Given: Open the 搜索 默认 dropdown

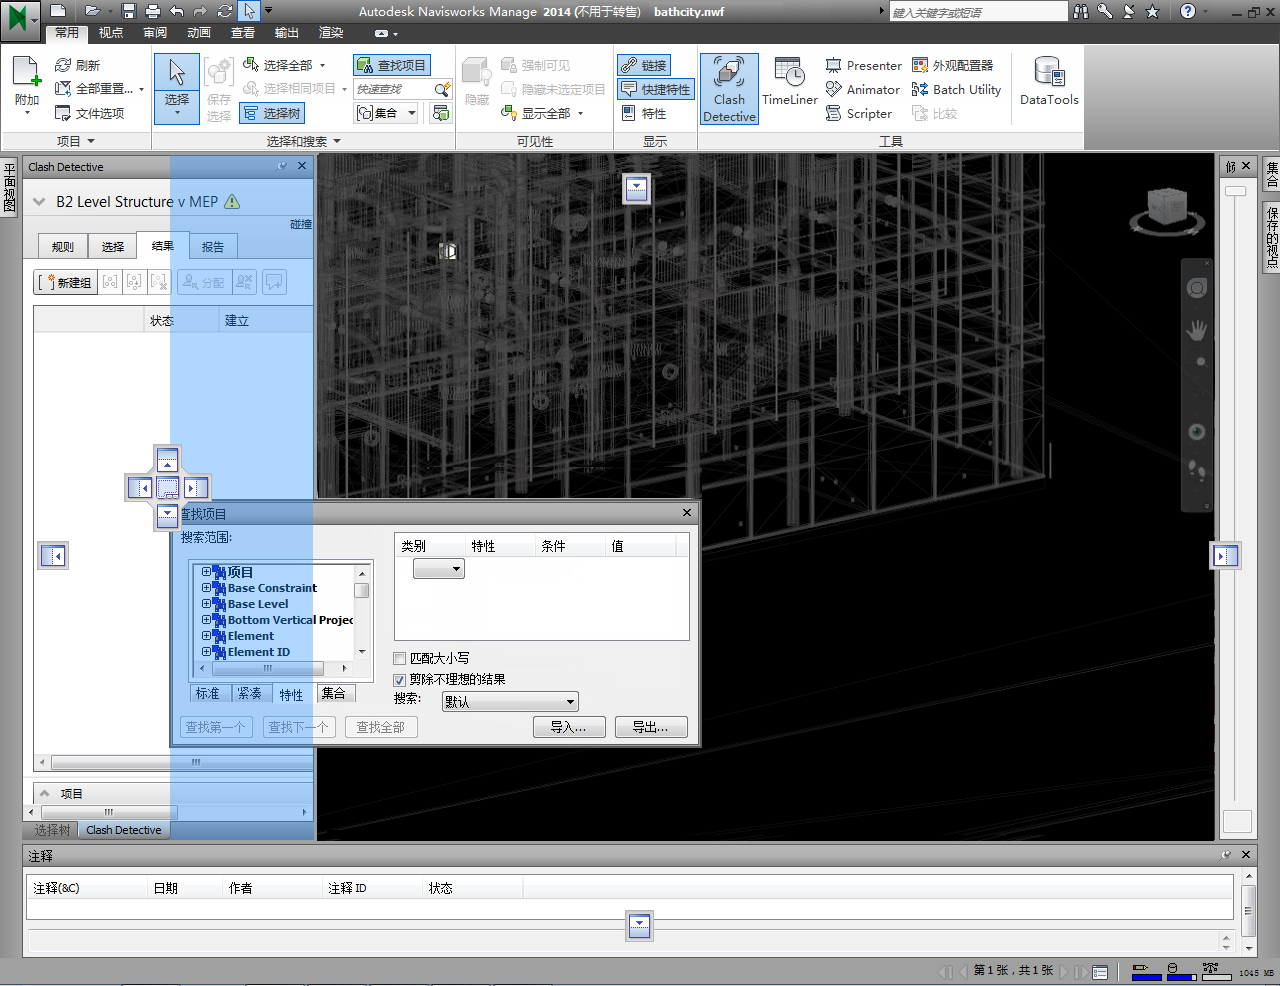Looking at the screenshot, I should [510, 702].
